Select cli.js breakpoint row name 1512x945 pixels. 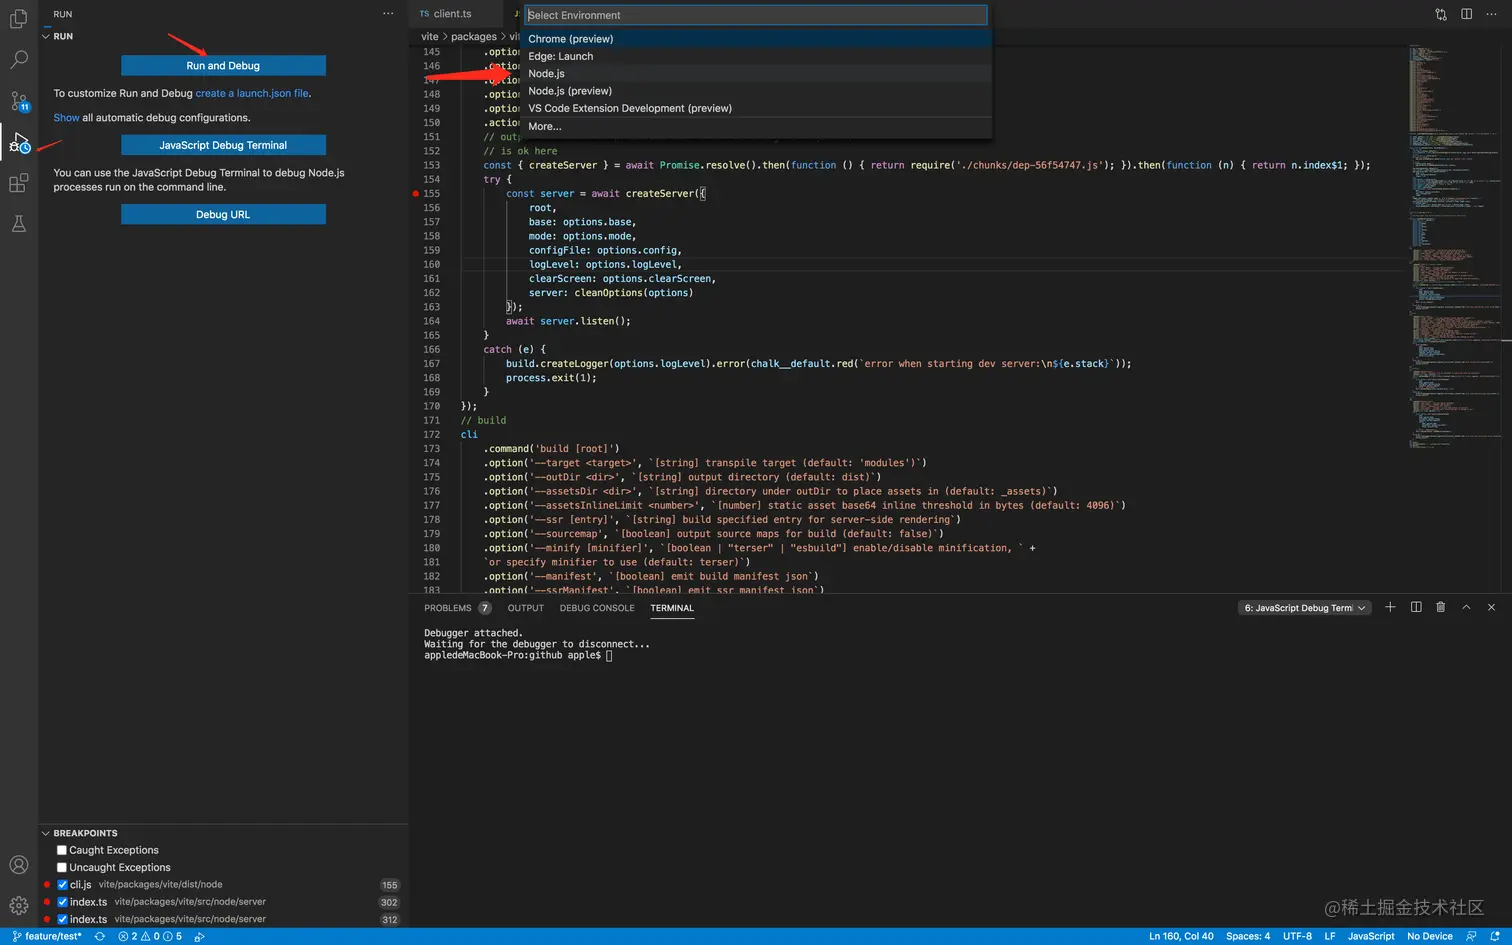(x=81, y=885)
